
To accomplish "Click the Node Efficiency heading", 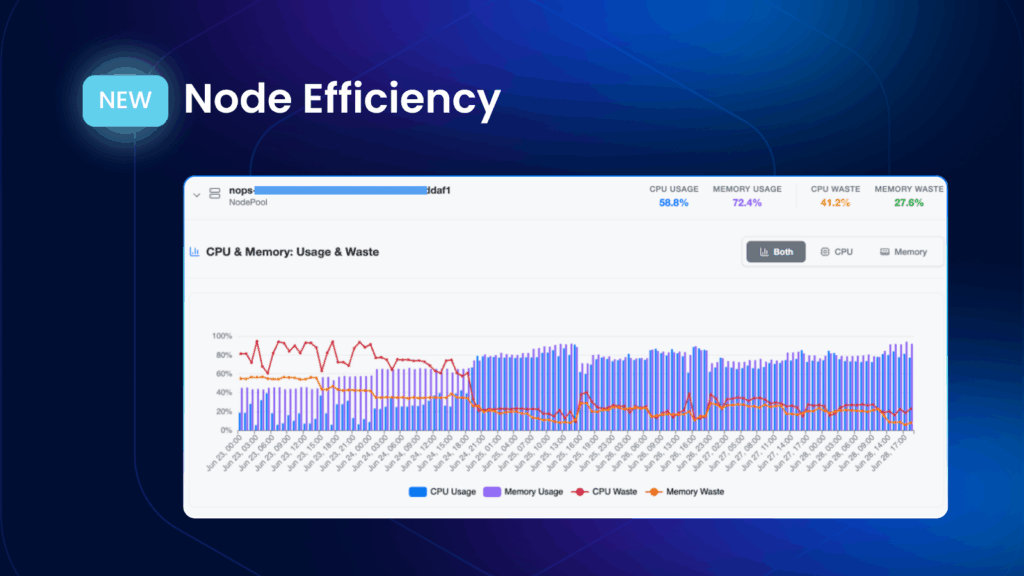I will 342,99.
